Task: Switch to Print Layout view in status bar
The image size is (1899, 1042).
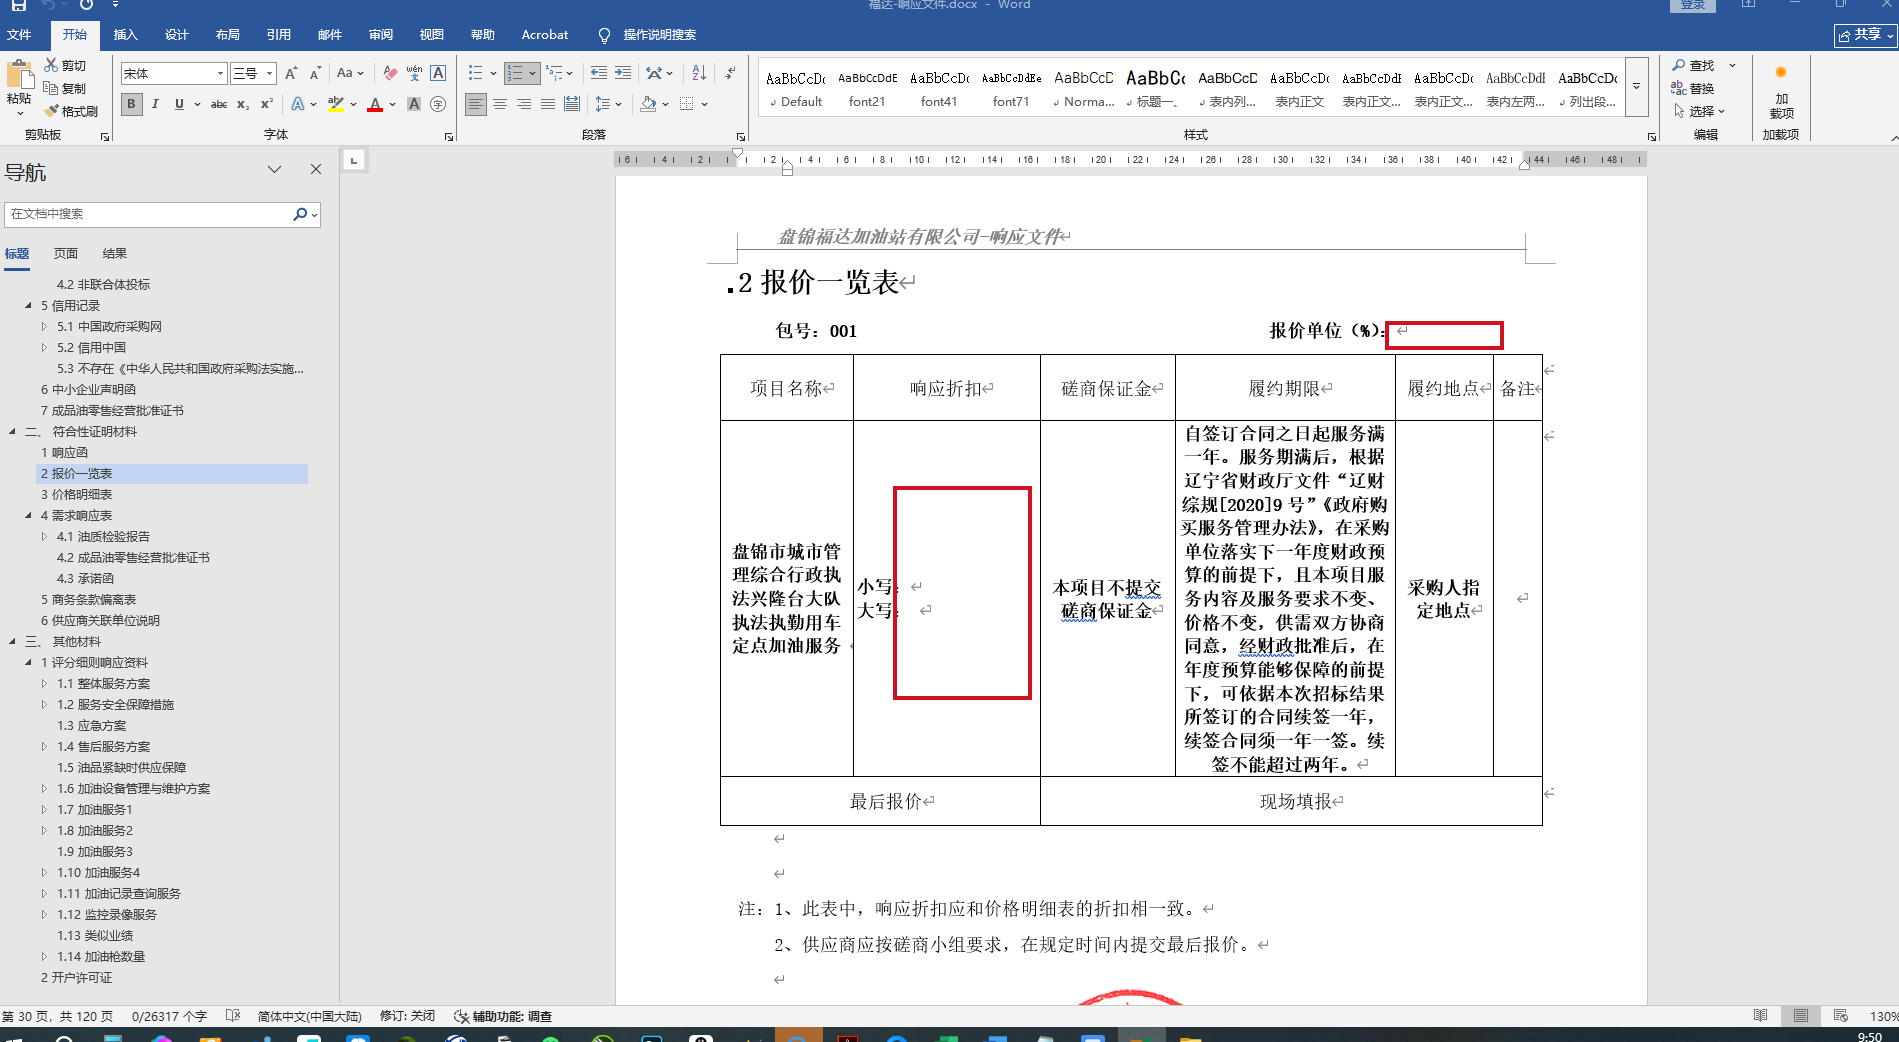Action: (x=1801, y=1016)
